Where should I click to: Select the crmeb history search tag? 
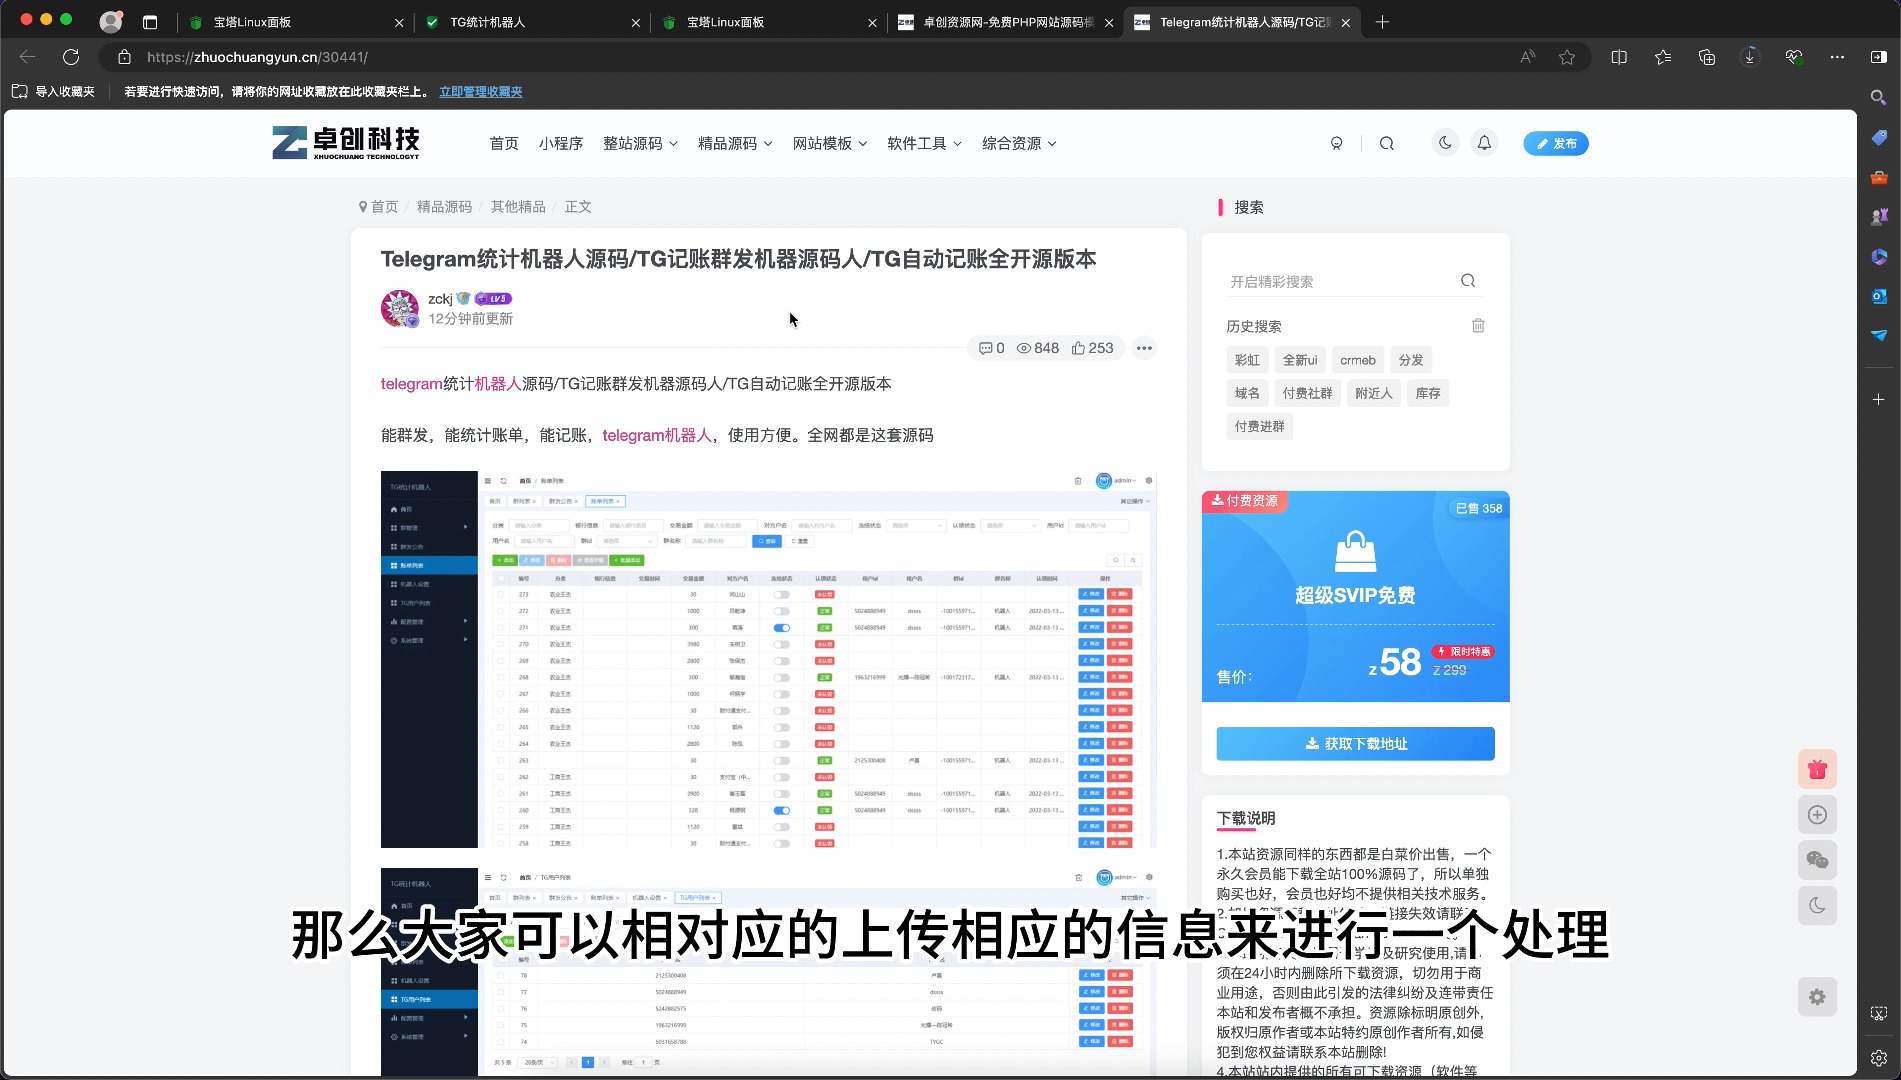coord(1357,360)
